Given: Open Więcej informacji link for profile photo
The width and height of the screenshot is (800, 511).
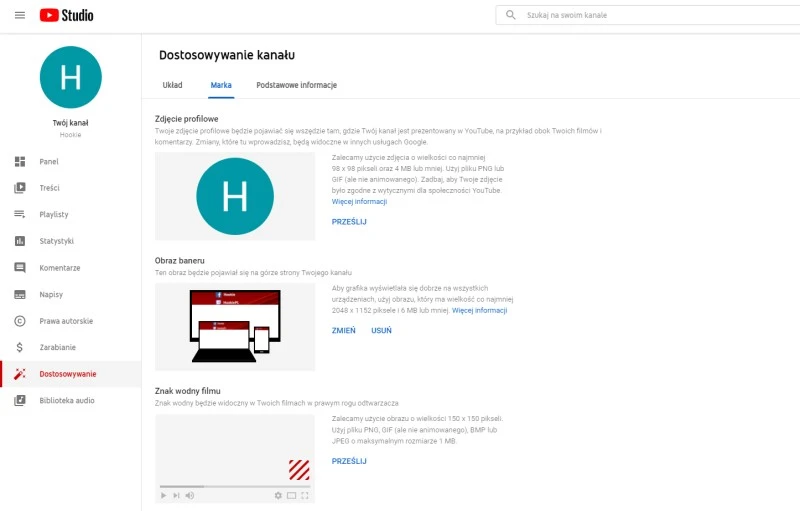Looking at the screenshot, I should tap(359, 201).
